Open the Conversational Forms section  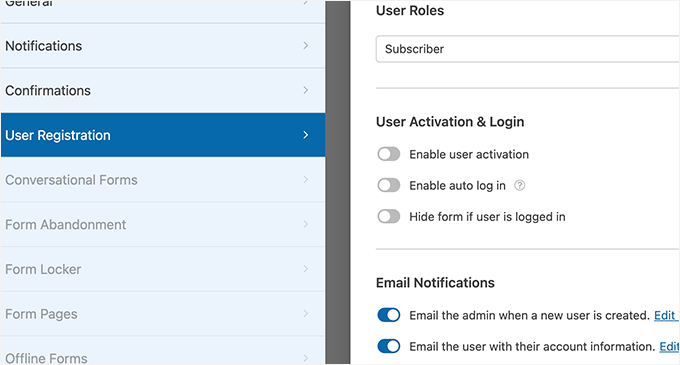tap(163, 179)
